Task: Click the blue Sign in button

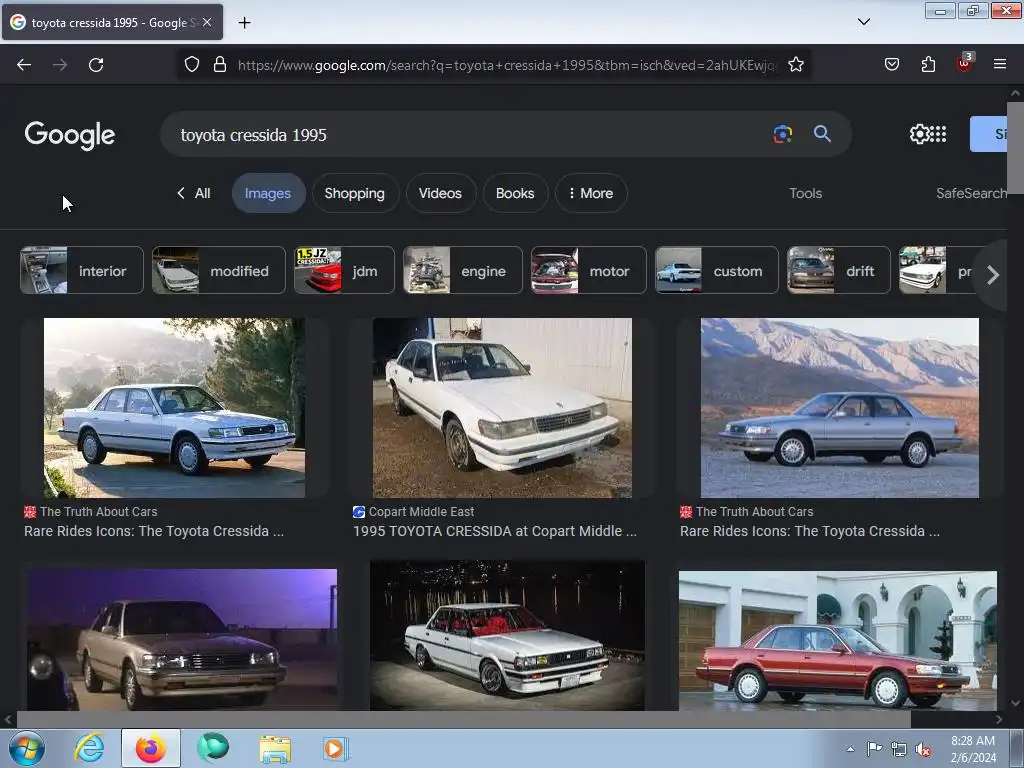Action: coord(988,134)
